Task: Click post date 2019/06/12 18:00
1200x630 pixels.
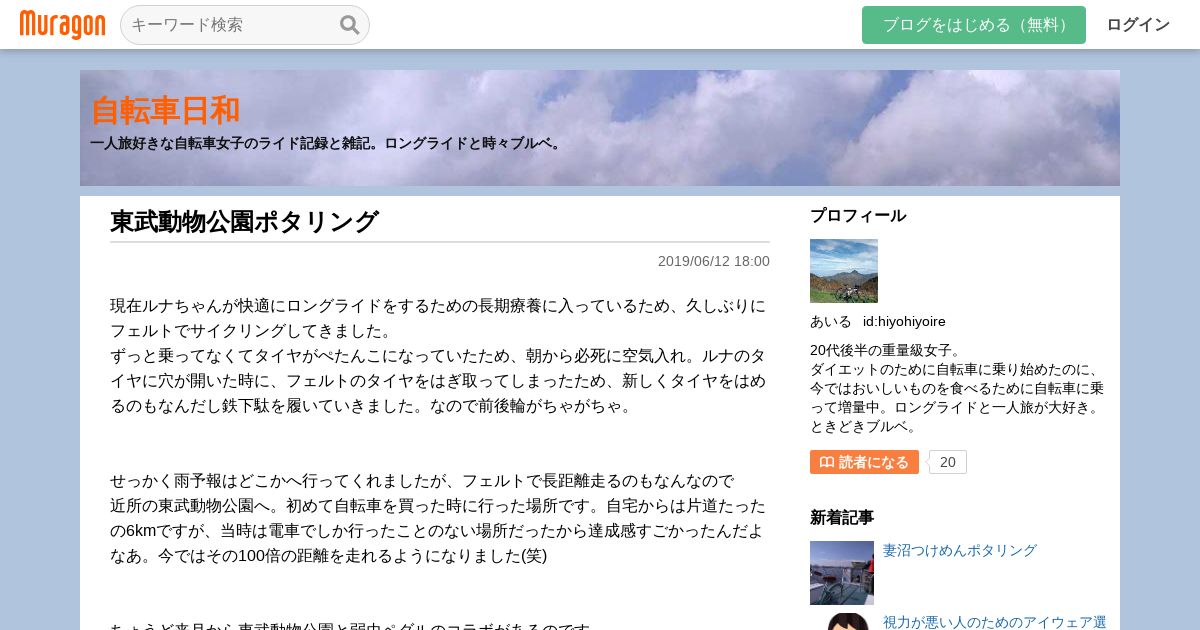Action: (x=714, y=261)
